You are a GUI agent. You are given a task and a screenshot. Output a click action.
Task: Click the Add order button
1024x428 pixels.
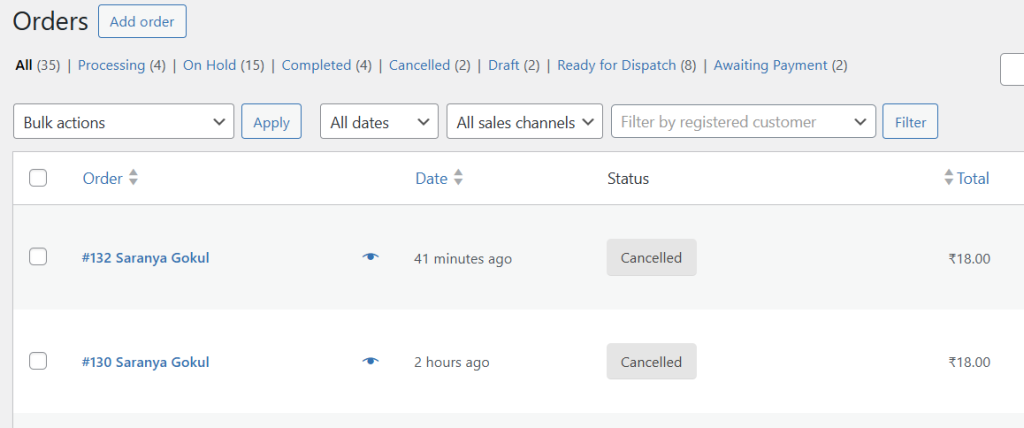pyautogui.click(x=142, y=21)
